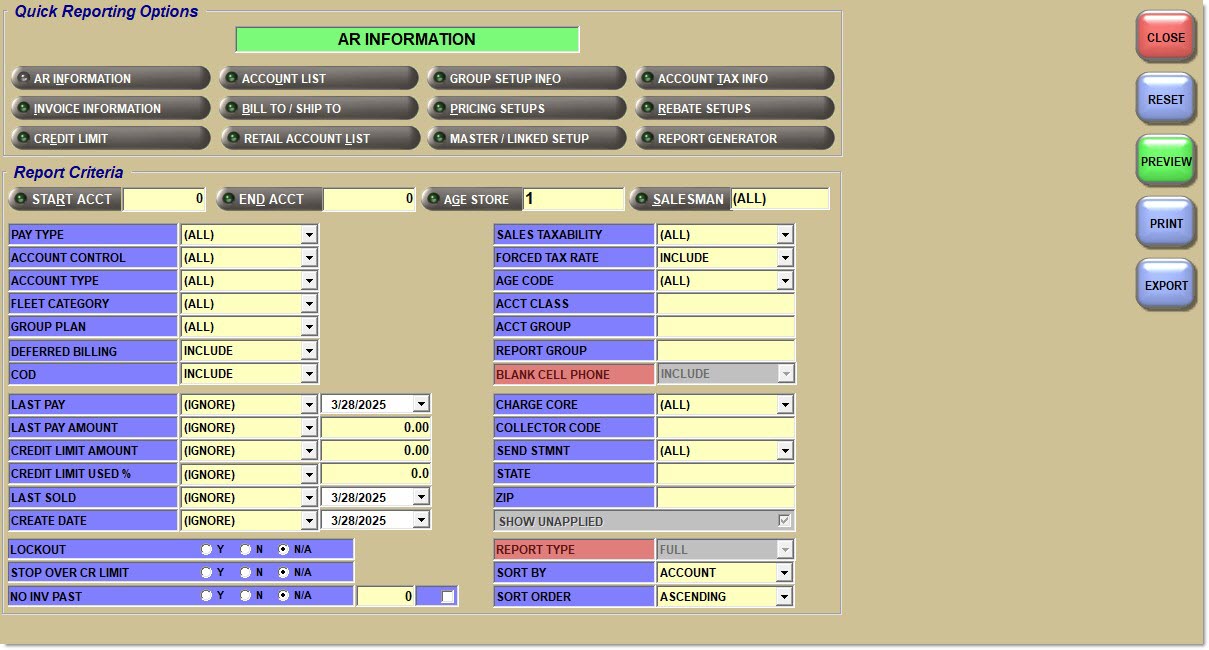Open the Last Sold date picker
The width and height of the screenshot is (1209, 650).
(421, 498)
